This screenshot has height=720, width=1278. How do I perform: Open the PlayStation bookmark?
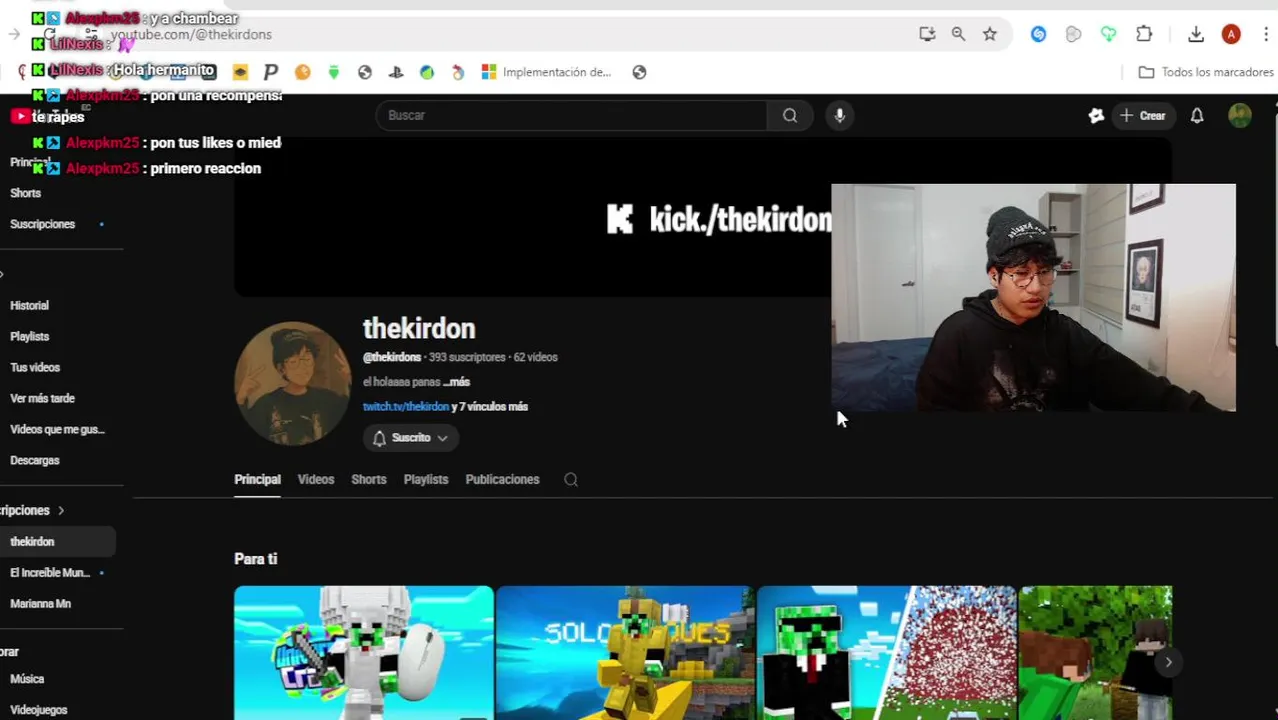click(396, 72)
